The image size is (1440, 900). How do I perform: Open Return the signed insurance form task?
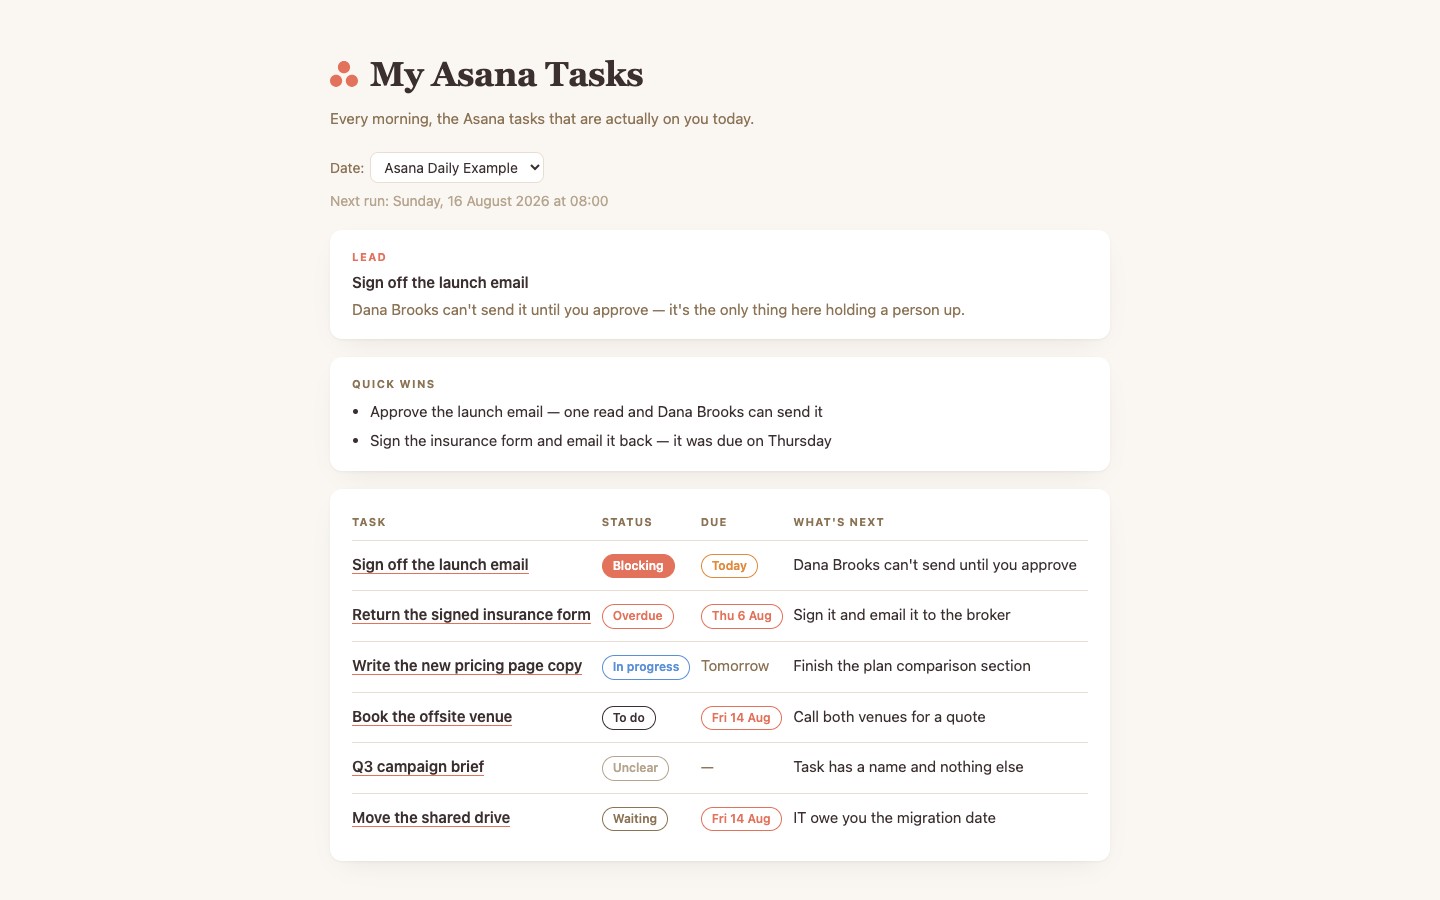(x=471, y=615)
